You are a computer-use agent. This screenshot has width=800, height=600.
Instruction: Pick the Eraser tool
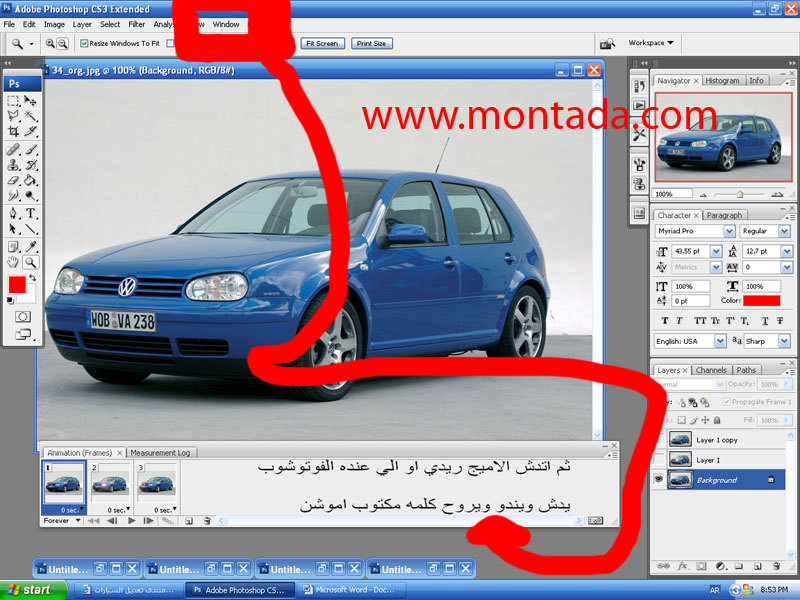14,181
